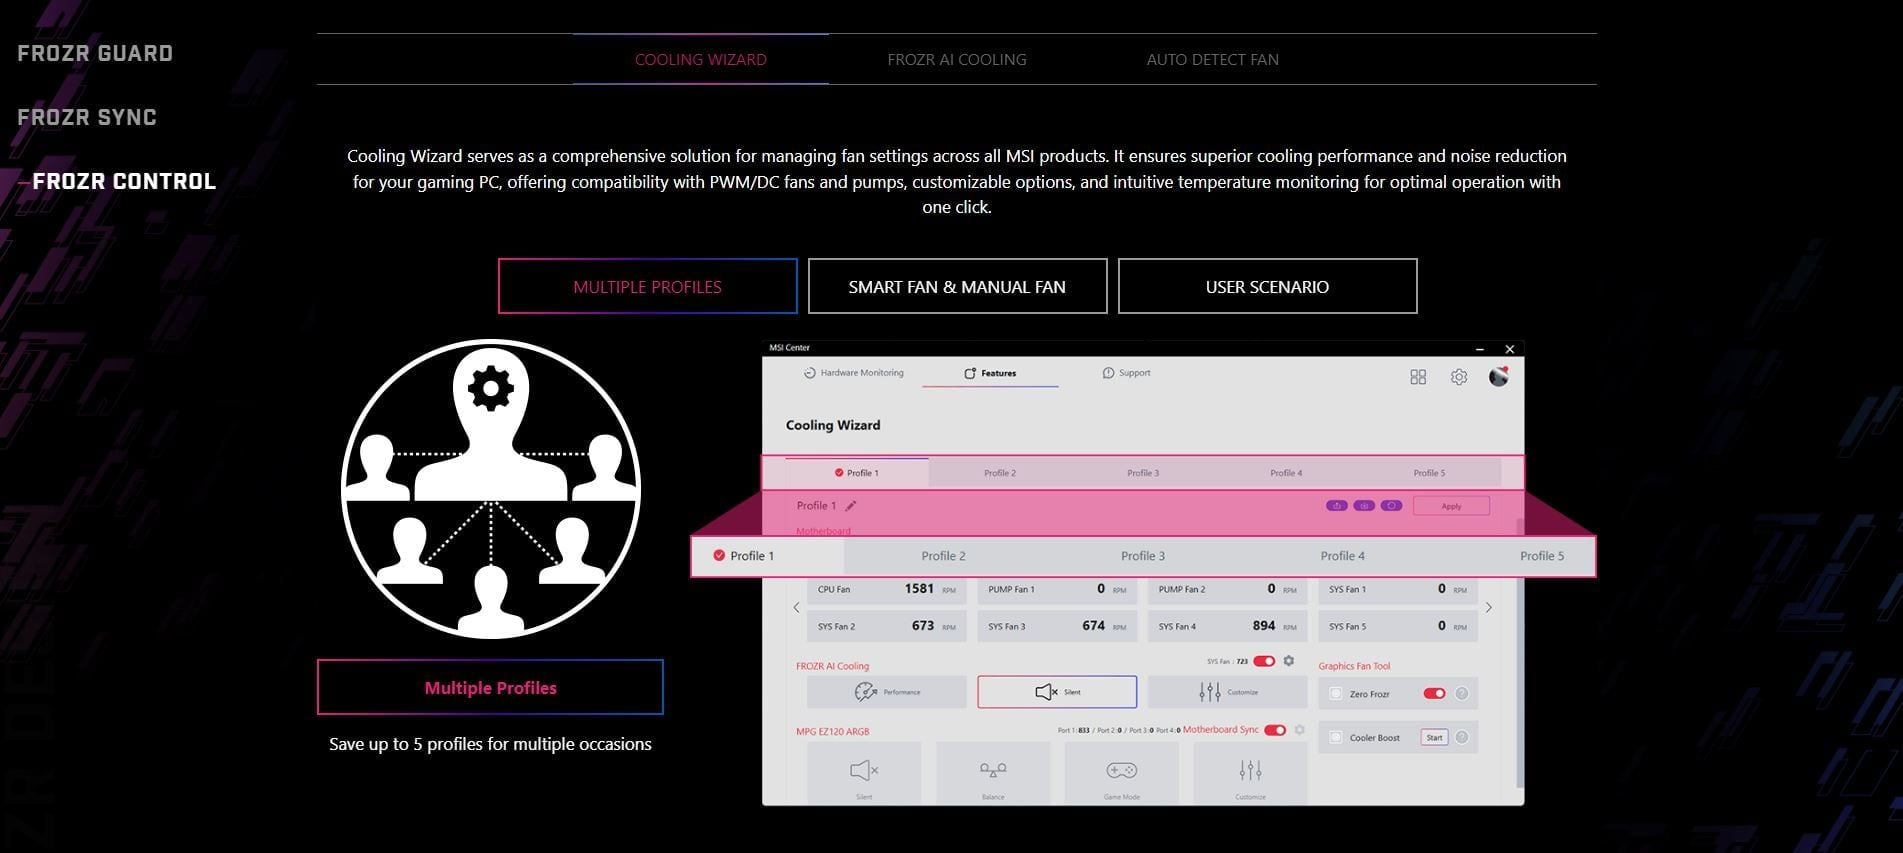Disable the Motherboard Sync toggle

coord(1275,730)
